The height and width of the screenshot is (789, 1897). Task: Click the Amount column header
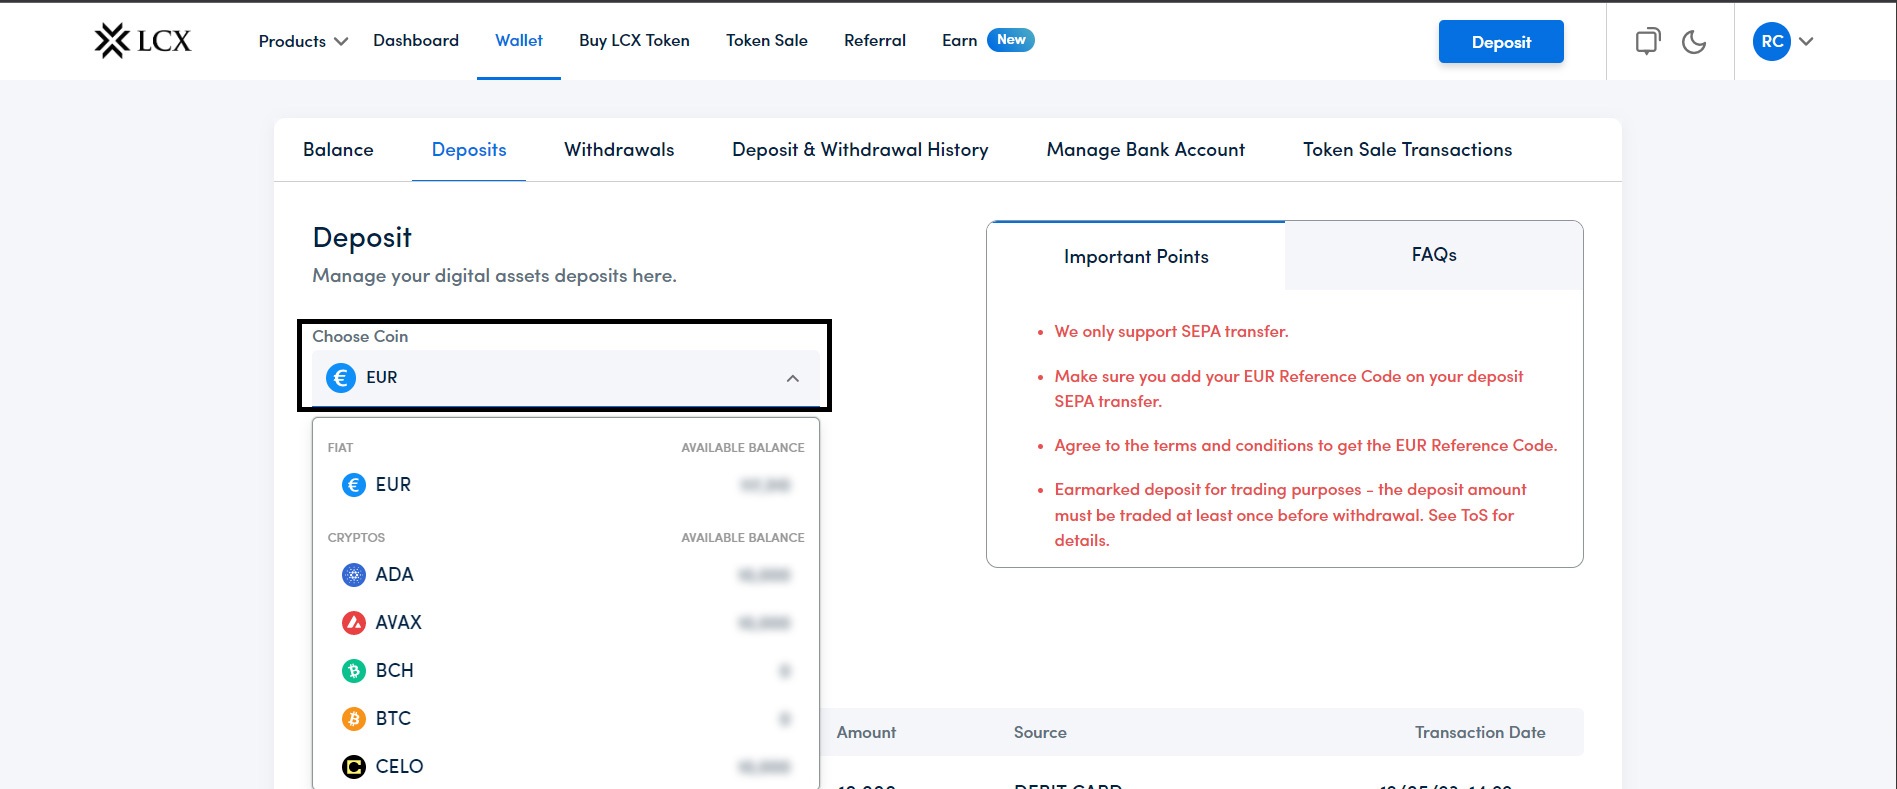click(x=866, y=733)
